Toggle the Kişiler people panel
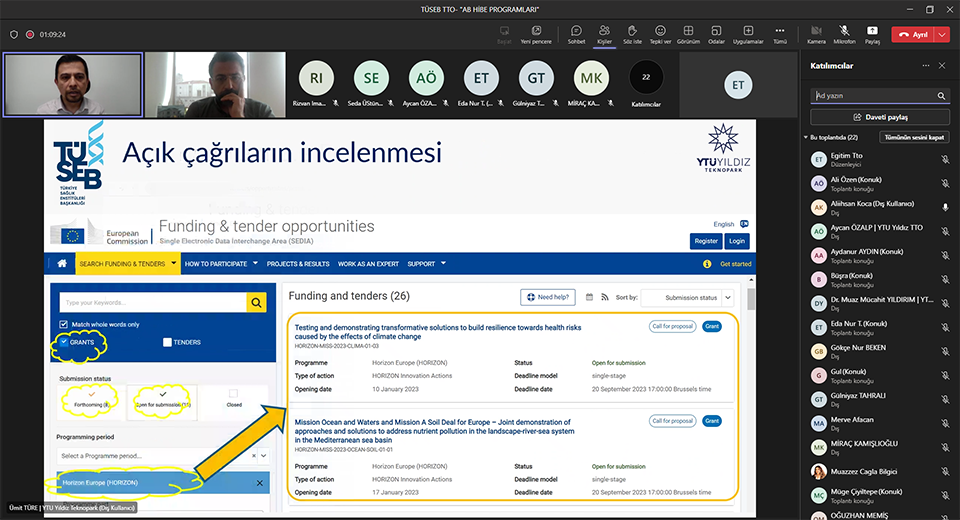Image resolution: width=960 pixels, height=520 pixels. [x=604, y=33]
